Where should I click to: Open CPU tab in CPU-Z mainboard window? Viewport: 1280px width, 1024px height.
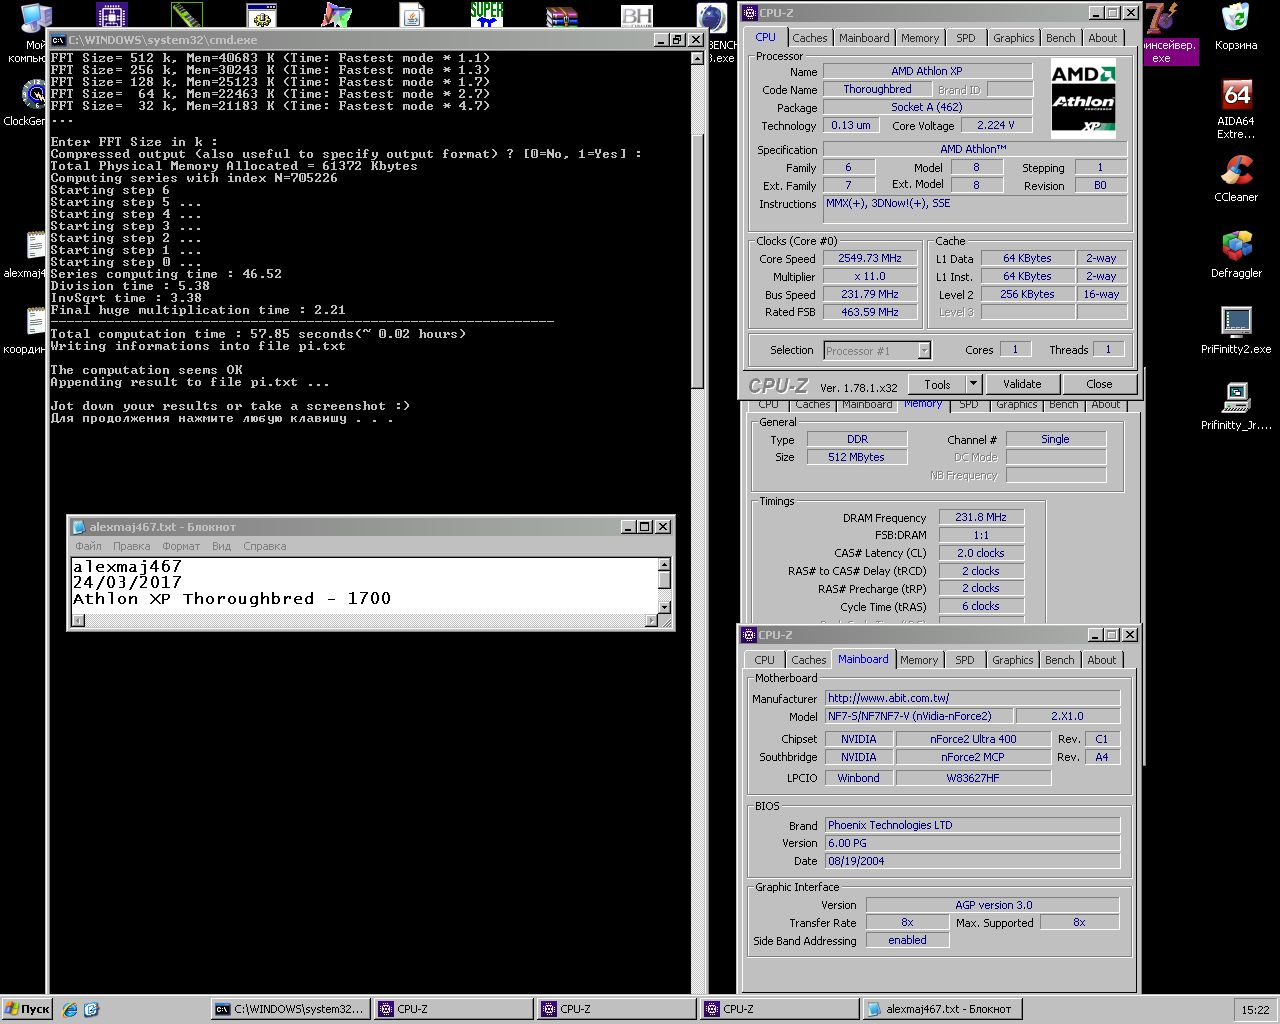pos(765,660)
